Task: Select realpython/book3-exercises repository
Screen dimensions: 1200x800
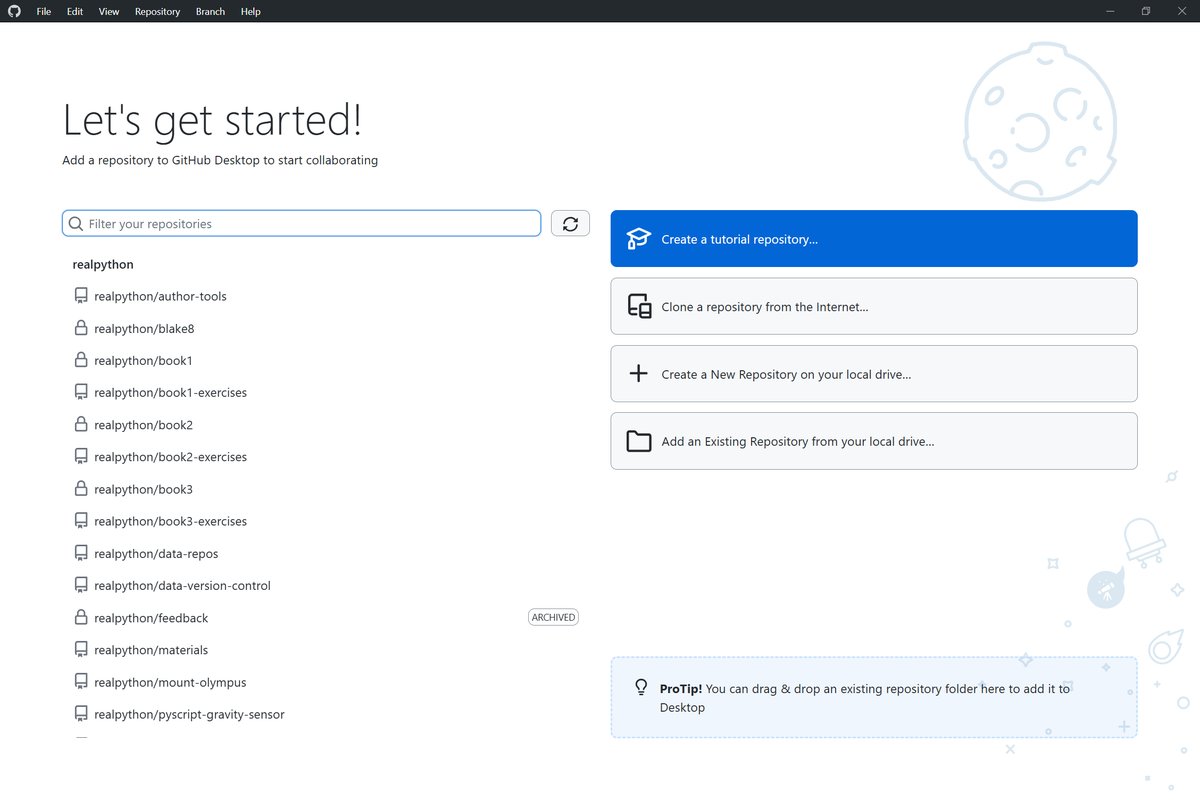Action: (x=326, y=521)
